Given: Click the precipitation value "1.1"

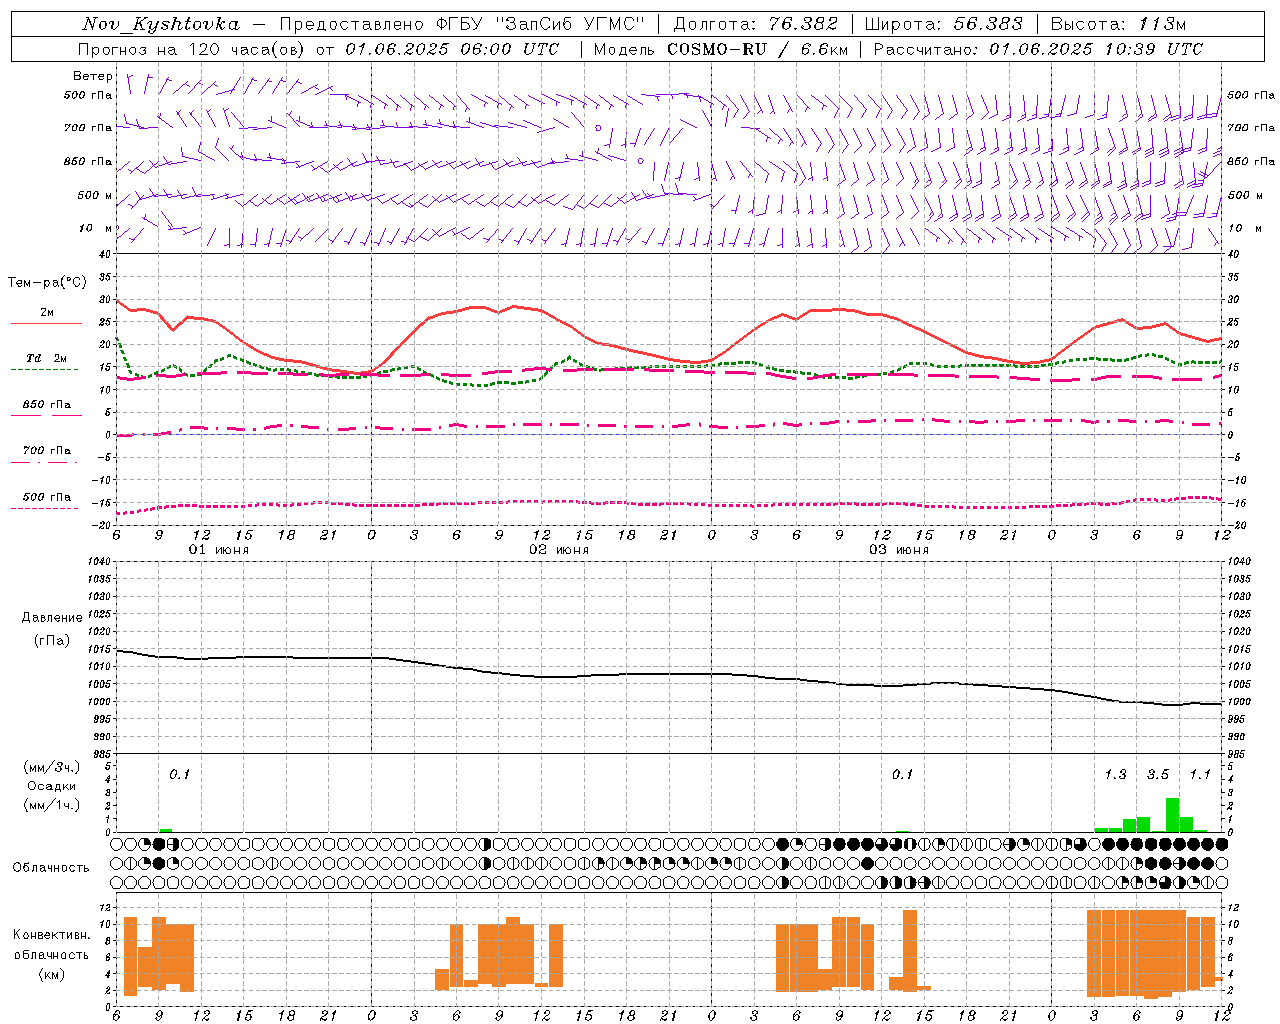Looking at the screenshot, I should (1200, 774).
